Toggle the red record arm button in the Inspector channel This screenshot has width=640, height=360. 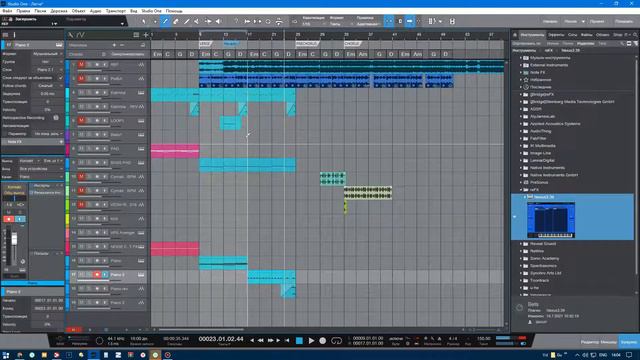coord(9,219)
